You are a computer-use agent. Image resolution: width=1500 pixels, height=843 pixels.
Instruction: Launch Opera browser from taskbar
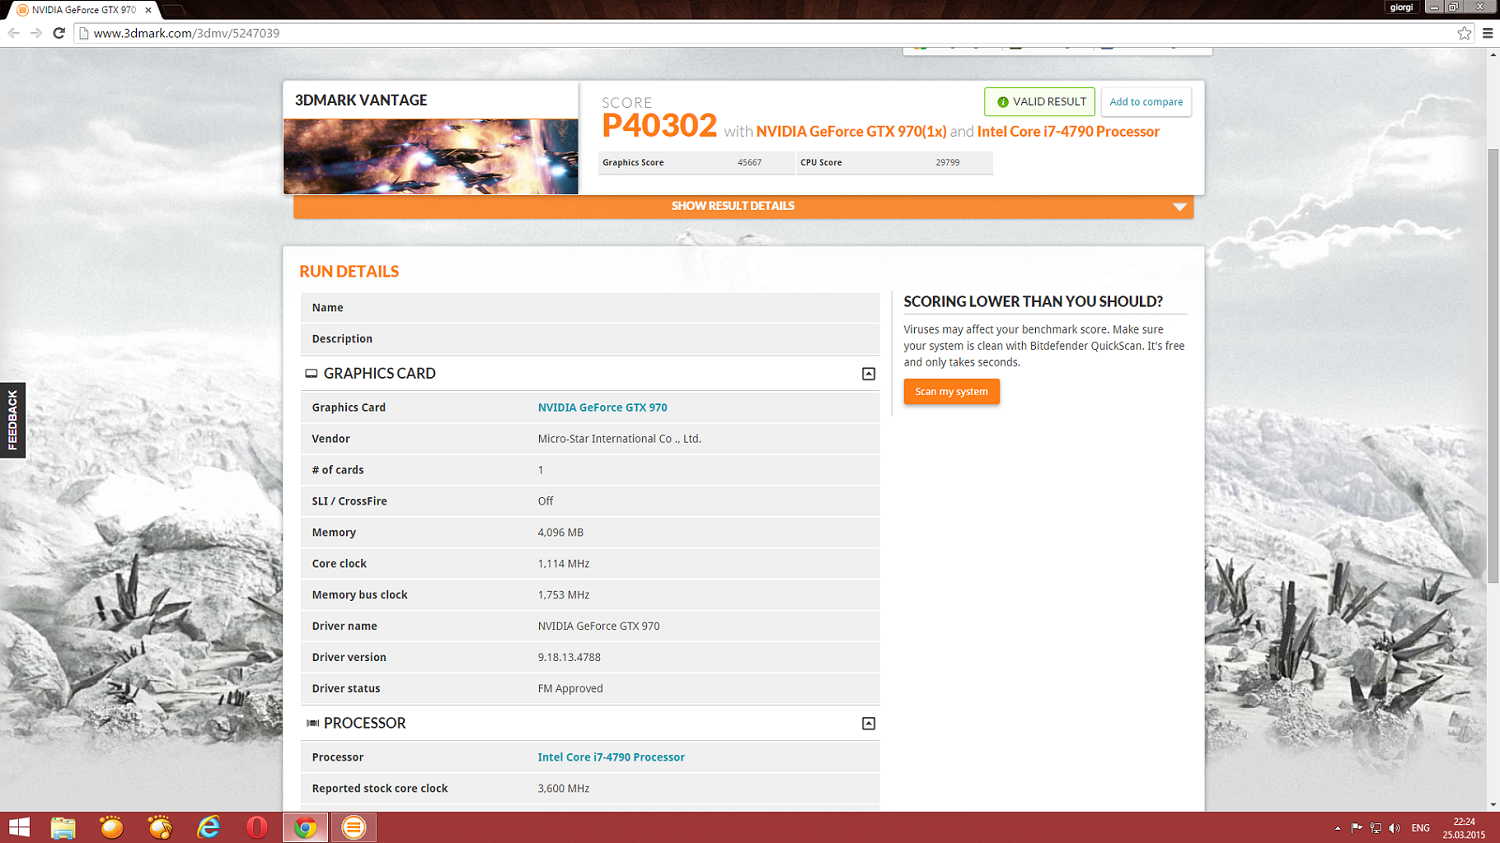point(257,828)
